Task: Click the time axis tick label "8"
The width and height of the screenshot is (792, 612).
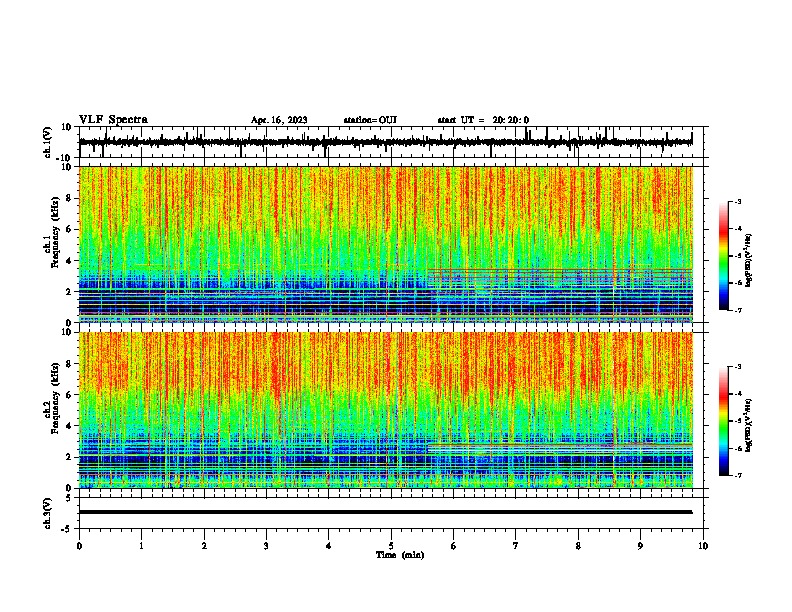Action: pos(578,546)
